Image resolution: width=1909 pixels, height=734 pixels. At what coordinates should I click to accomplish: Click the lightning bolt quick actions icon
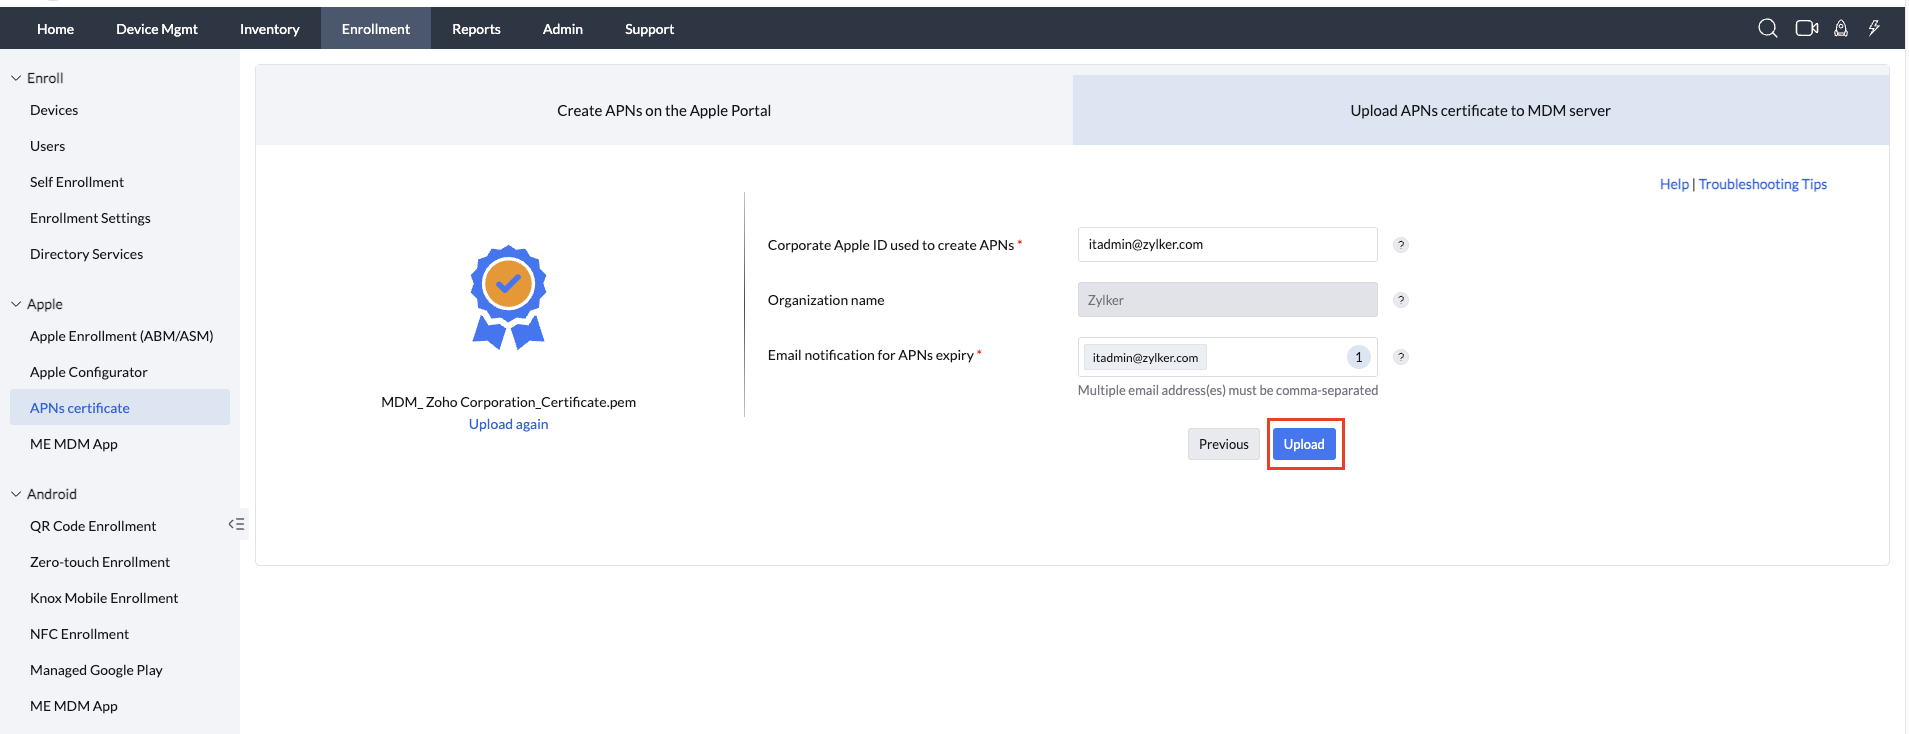1874,28
